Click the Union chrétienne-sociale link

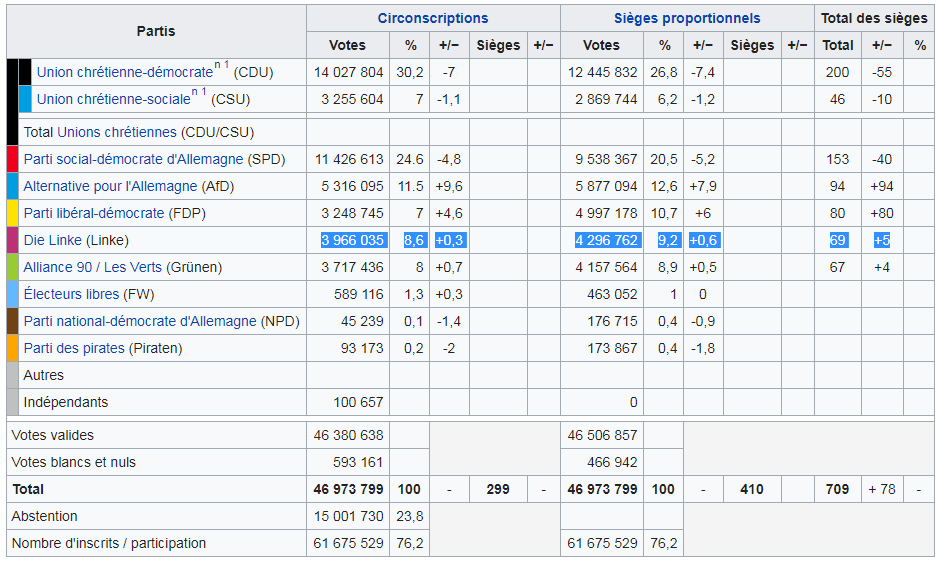(x=113, y=99)
